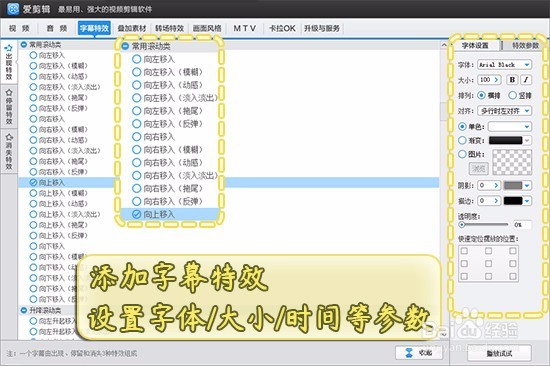Choose 横排 text arrangement radio
This screenshot has width=550, height=366.
[x=481, y=95]
